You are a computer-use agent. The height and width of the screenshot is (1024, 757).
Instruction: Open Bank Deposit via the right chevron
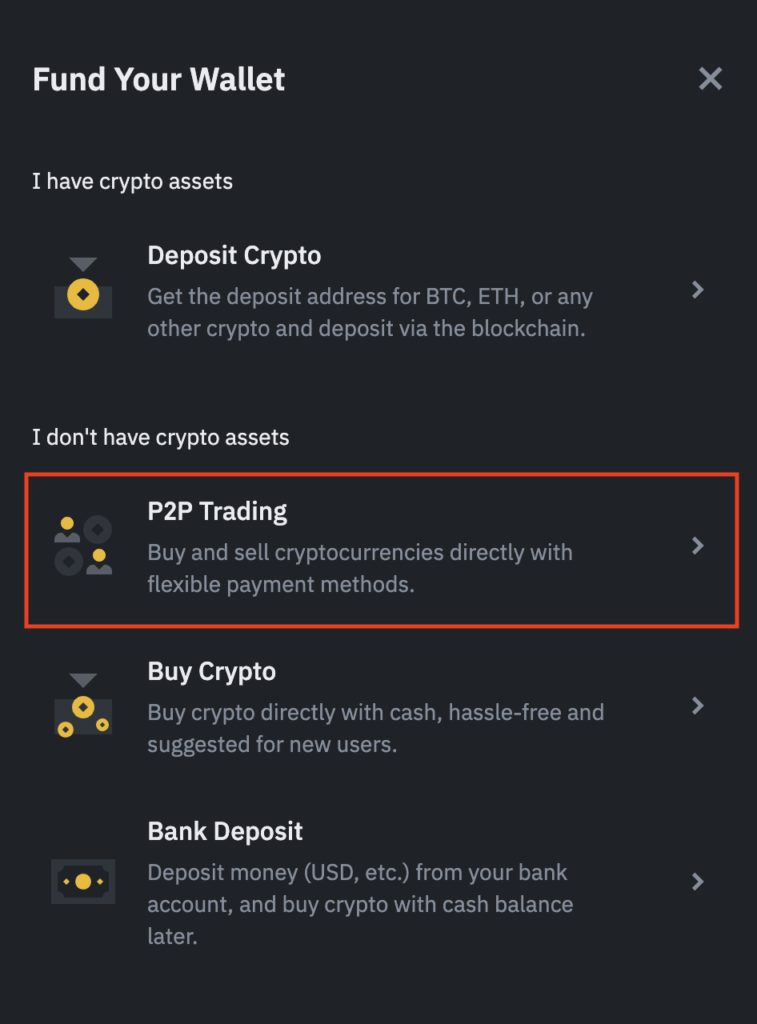coord(699,881)
